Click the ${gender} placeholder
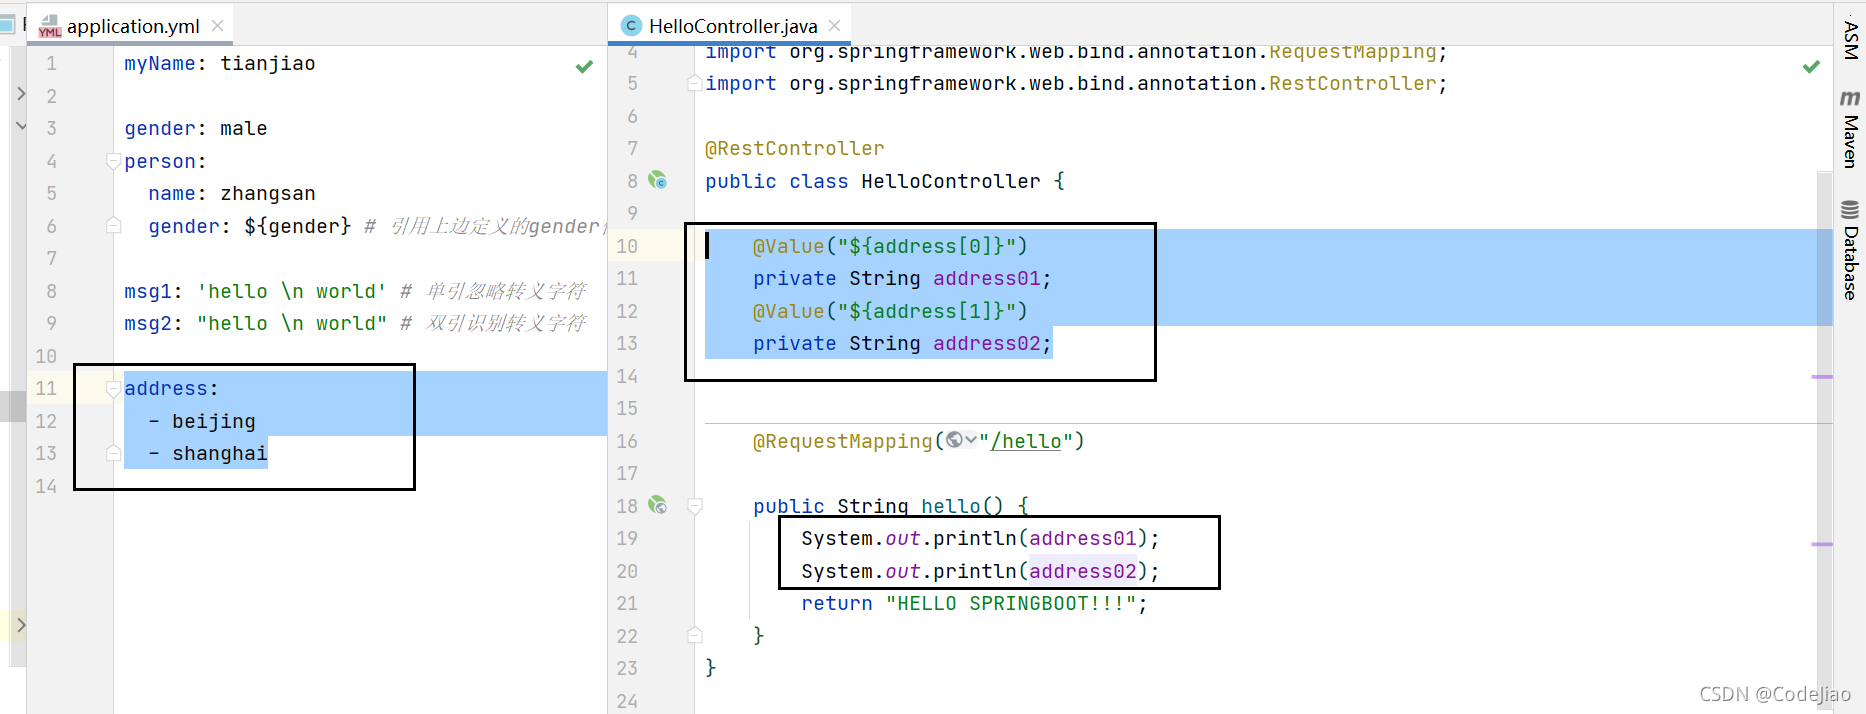This screenshot has height=714, width=1866. tap(297, 226)
